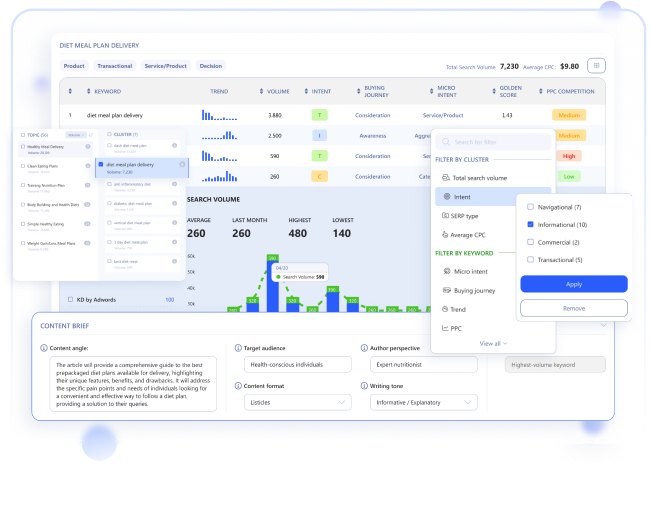
Task: Expand View all filters
Action: [493, 343]
